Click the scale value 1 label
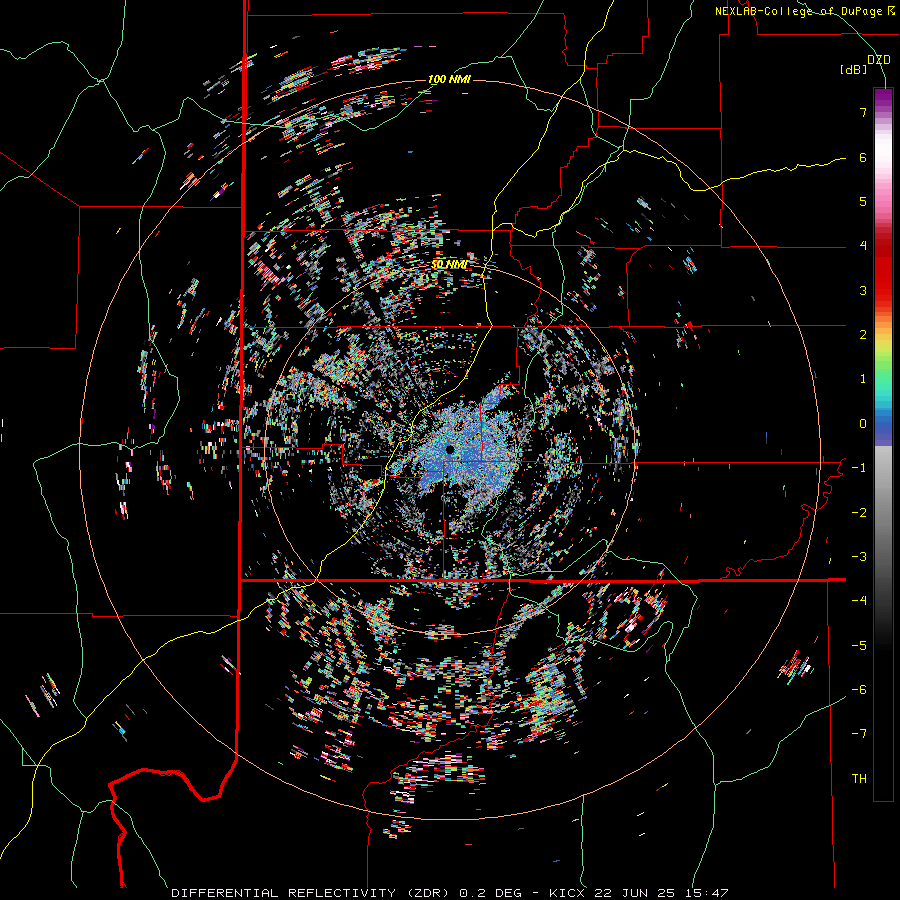The height and width of the screenshot is (900, 900). click(863, 379)
